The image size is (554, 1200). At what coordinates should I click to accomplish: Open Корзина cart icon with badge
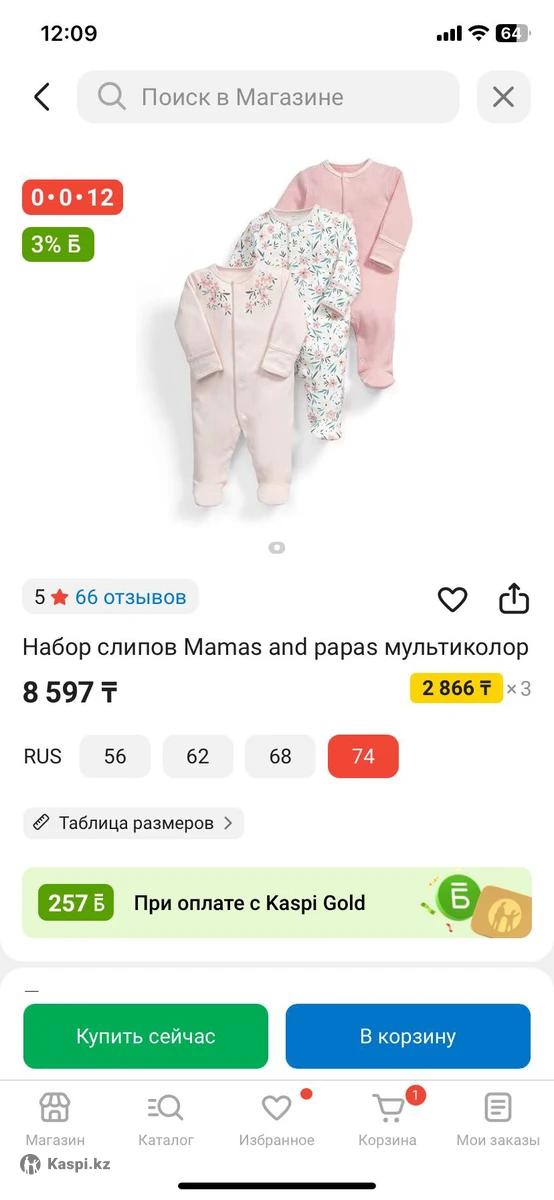coord(388,1119)
